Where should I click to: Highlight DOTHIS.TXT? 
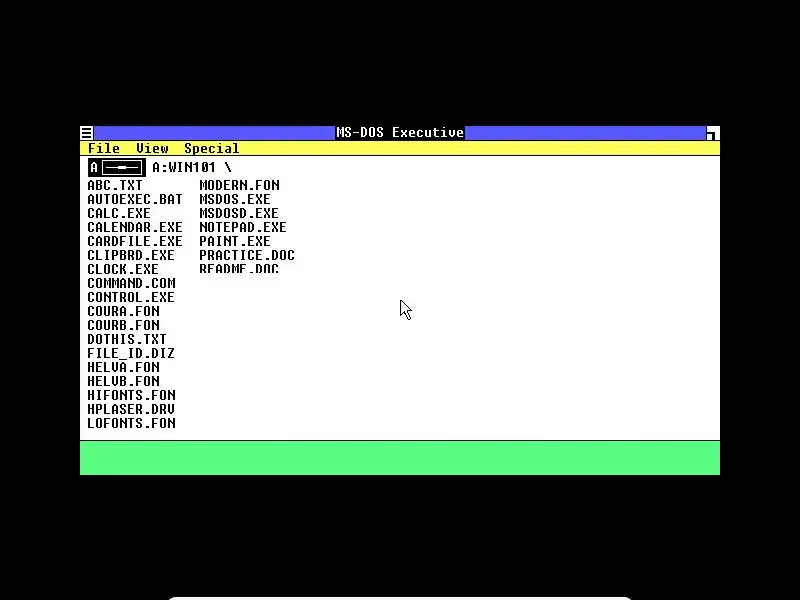point(127,339)
